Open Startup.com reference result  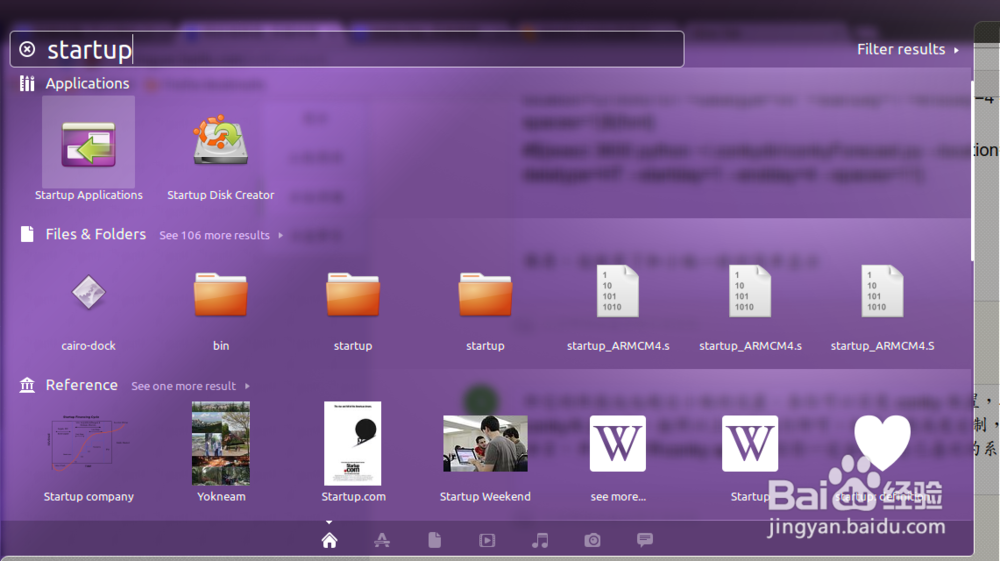tap(353, 453)
